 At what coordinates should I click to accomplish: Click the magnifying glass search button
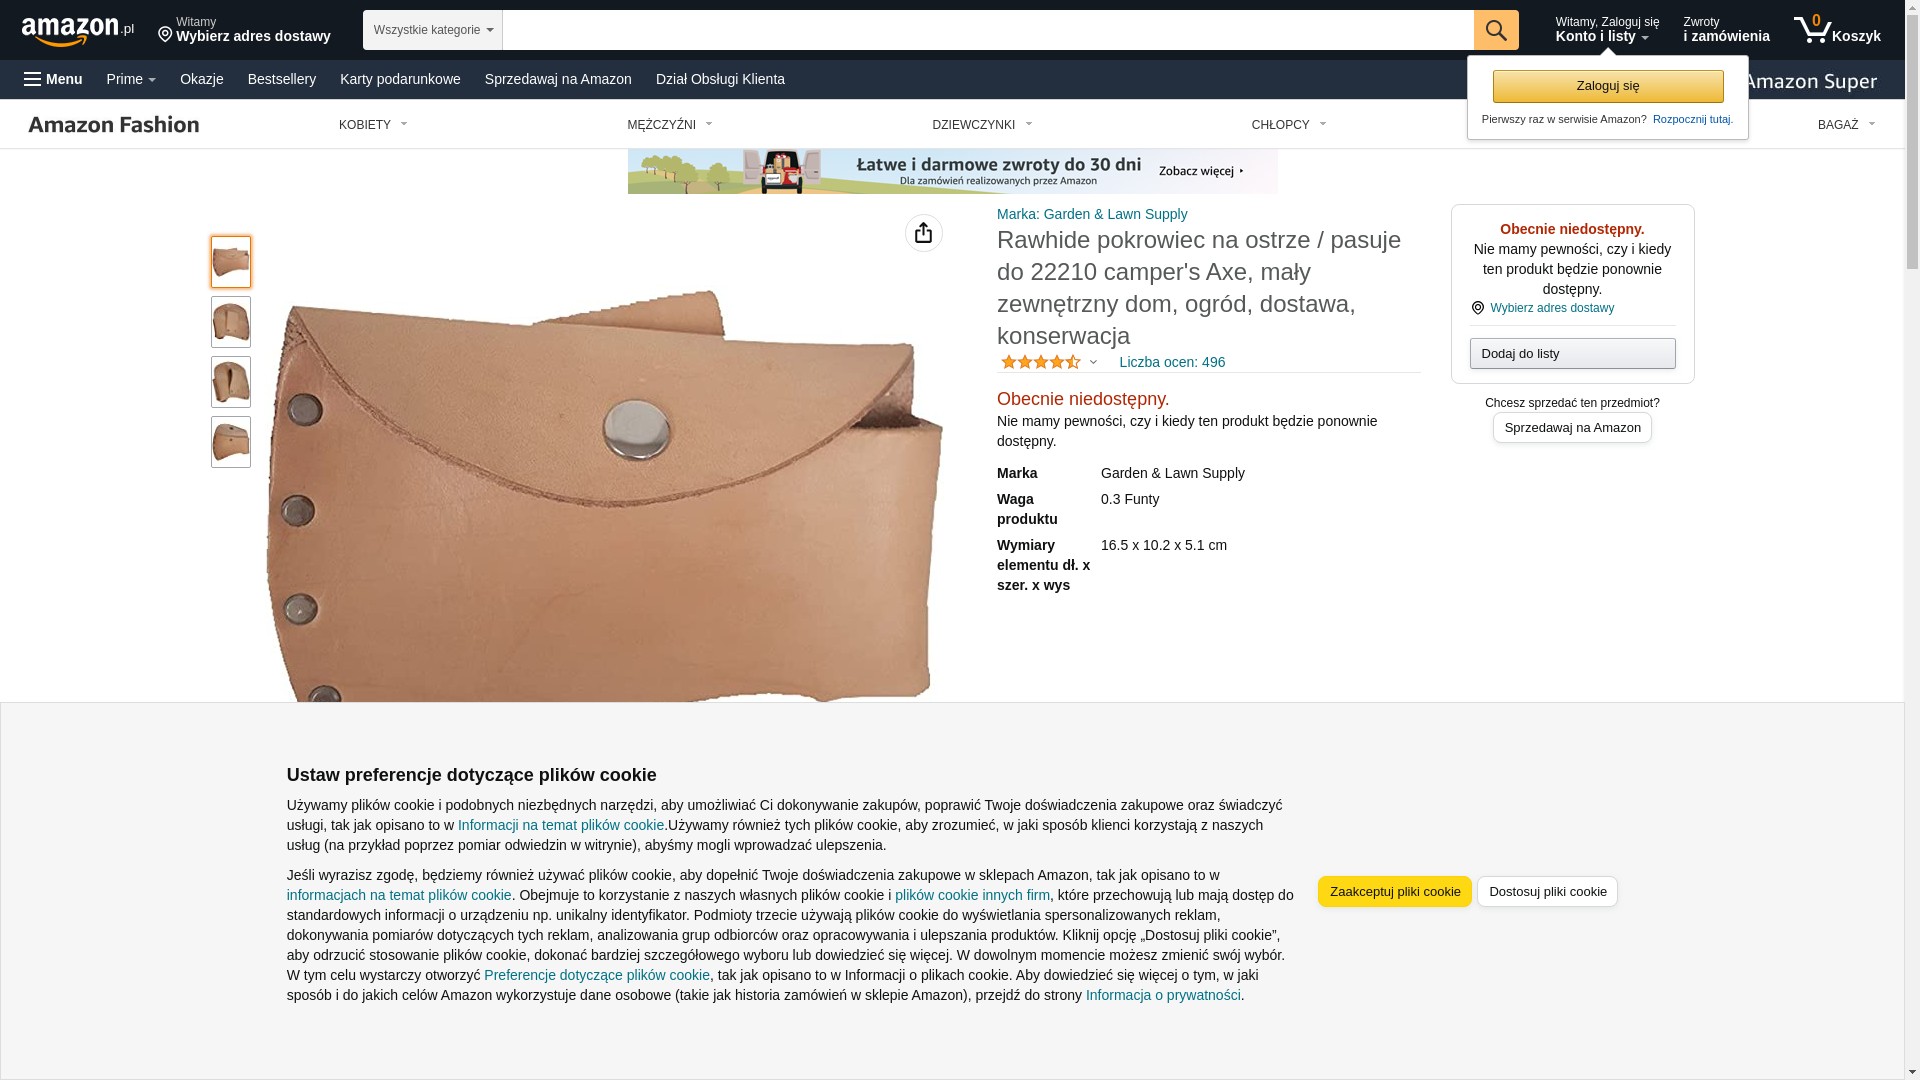[x=1496, y=30]
